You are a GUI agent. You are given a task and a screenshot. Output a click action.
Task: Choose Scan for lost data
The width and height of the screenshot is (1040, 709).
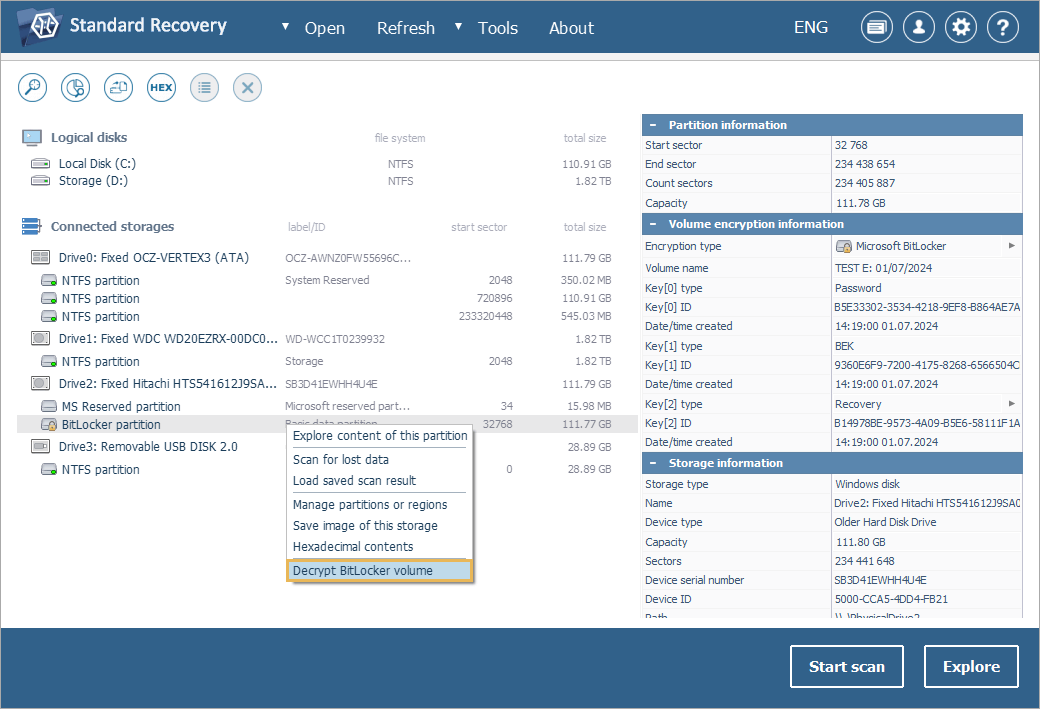point(380,460)
